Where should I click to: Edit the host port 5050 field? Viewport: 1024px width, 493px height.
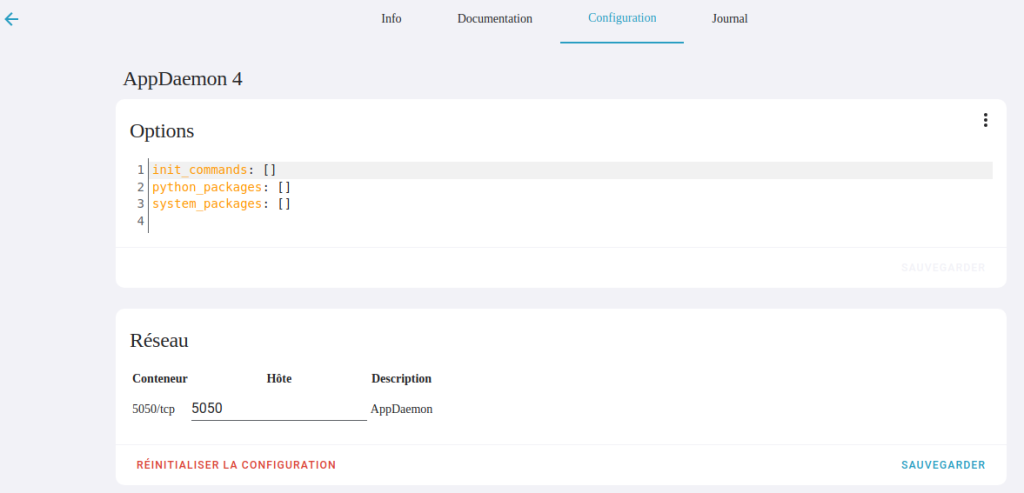pos(279,409)
